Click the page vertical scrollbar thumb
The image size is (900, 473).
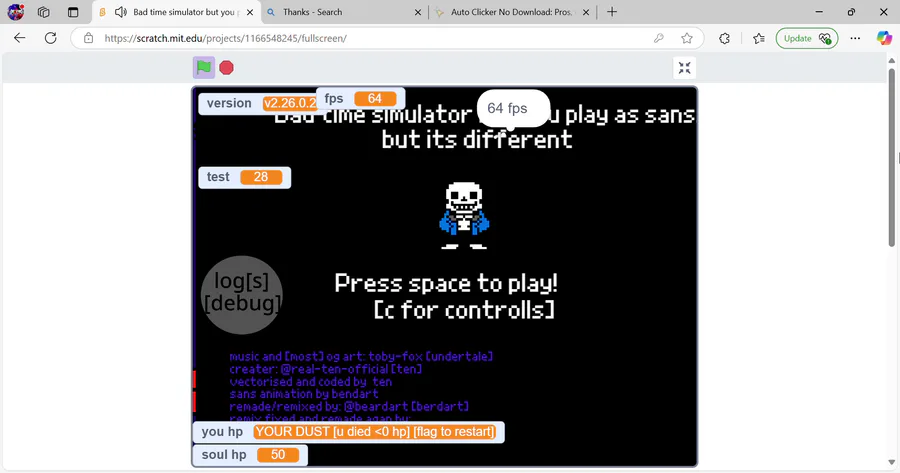(891, 157)
